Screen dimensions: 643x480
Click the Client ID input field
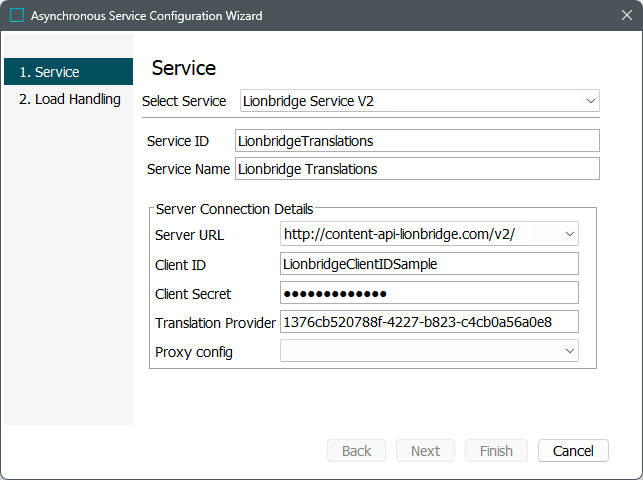(x=429, y=264)
